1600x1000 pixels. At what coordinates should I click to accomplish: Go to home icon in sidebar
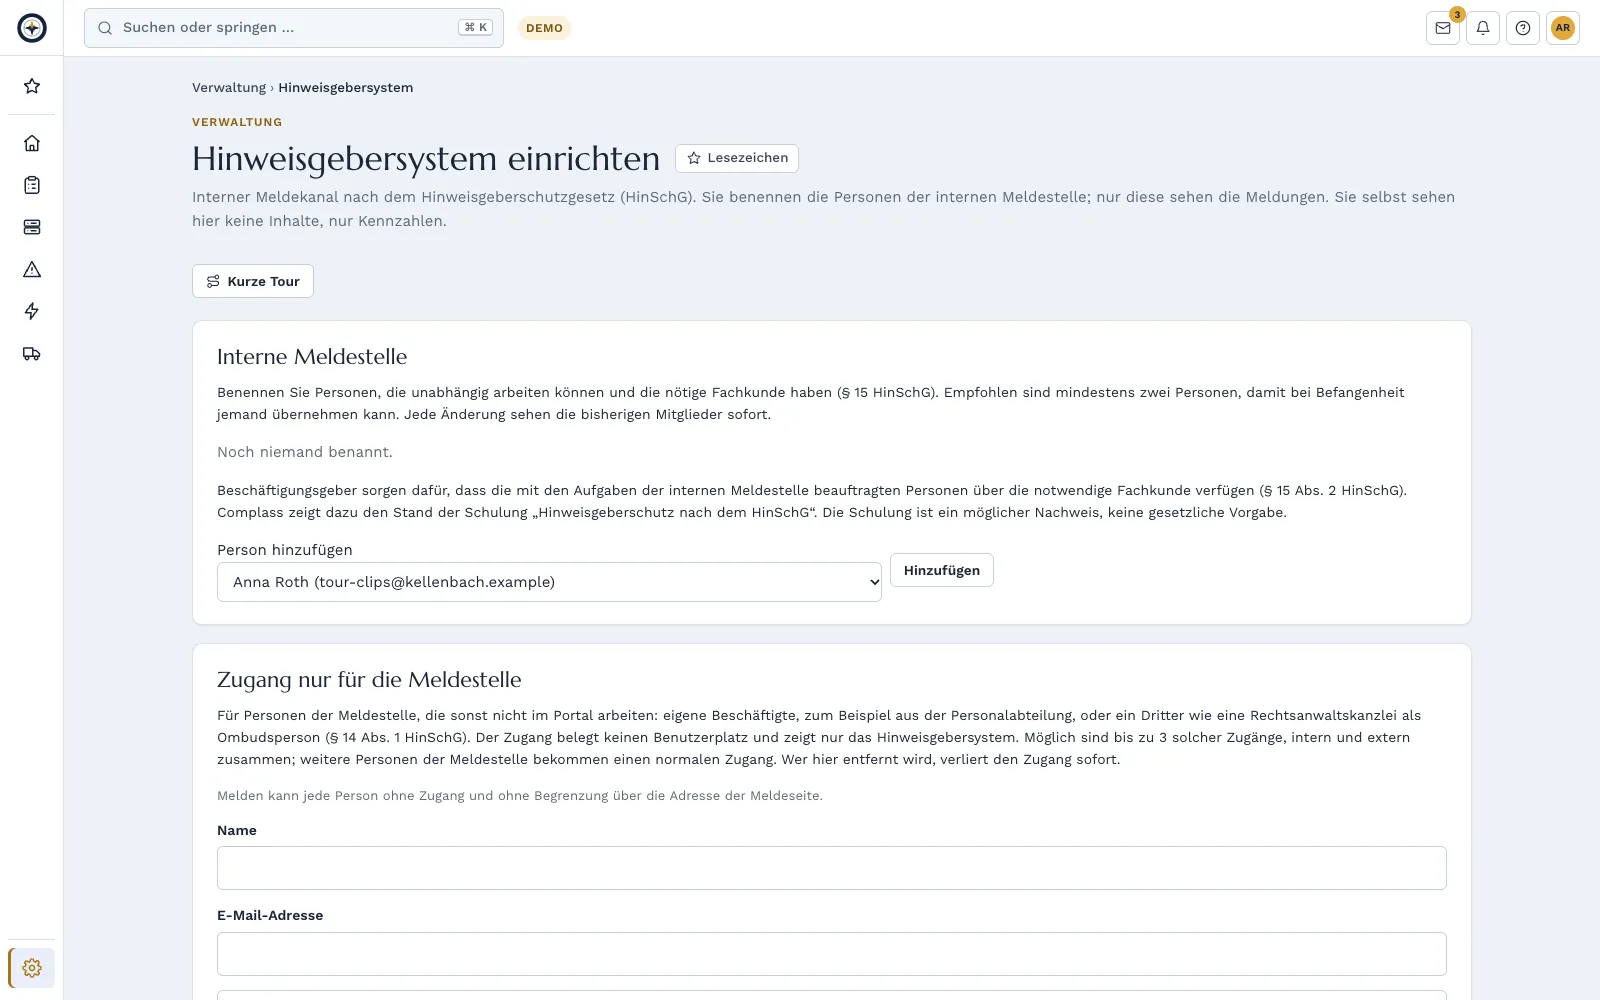click(x=32, y=143)
